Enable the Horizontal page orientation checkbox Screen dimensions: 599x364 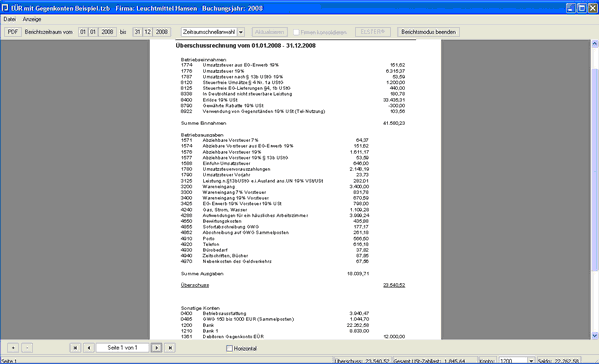(x=229, y=348)
